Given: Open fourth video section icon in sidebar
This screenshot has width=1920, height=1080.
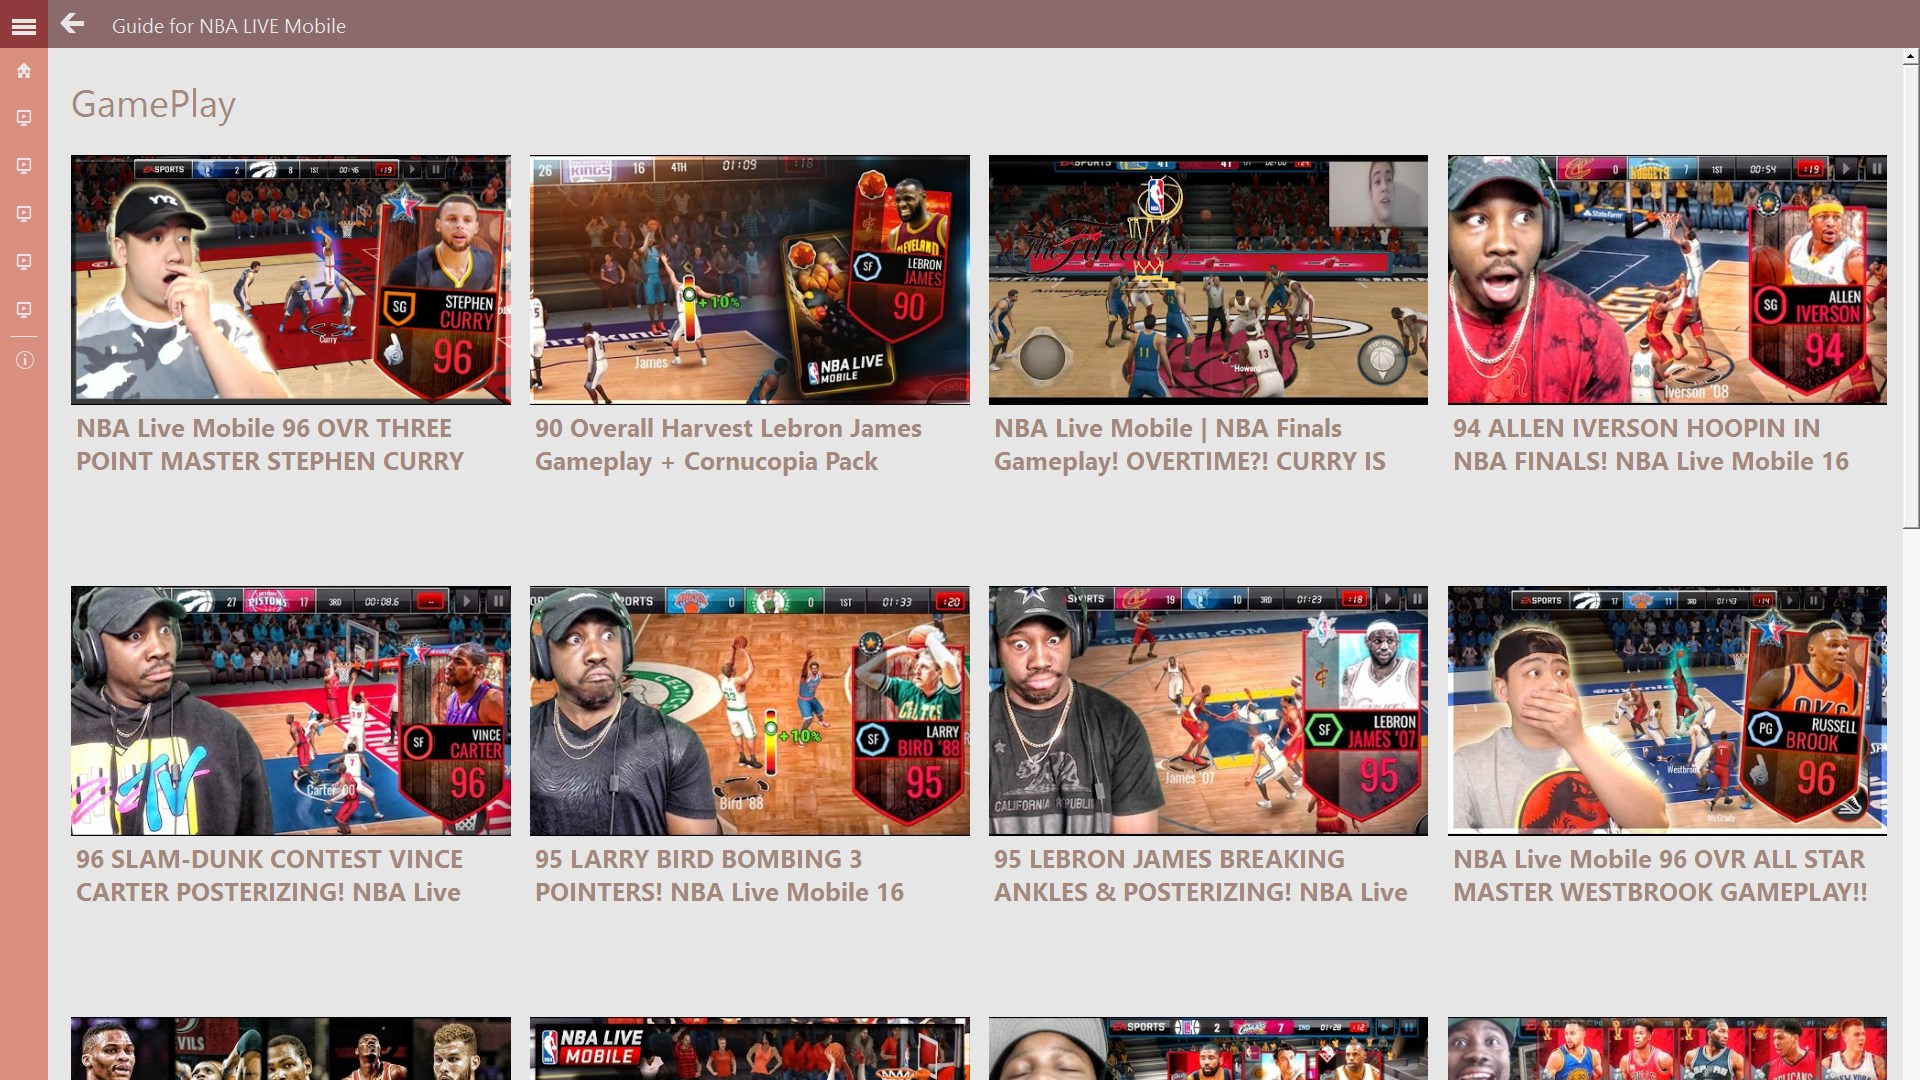Looking at the screenshot, I should click(x=24, y=262).
